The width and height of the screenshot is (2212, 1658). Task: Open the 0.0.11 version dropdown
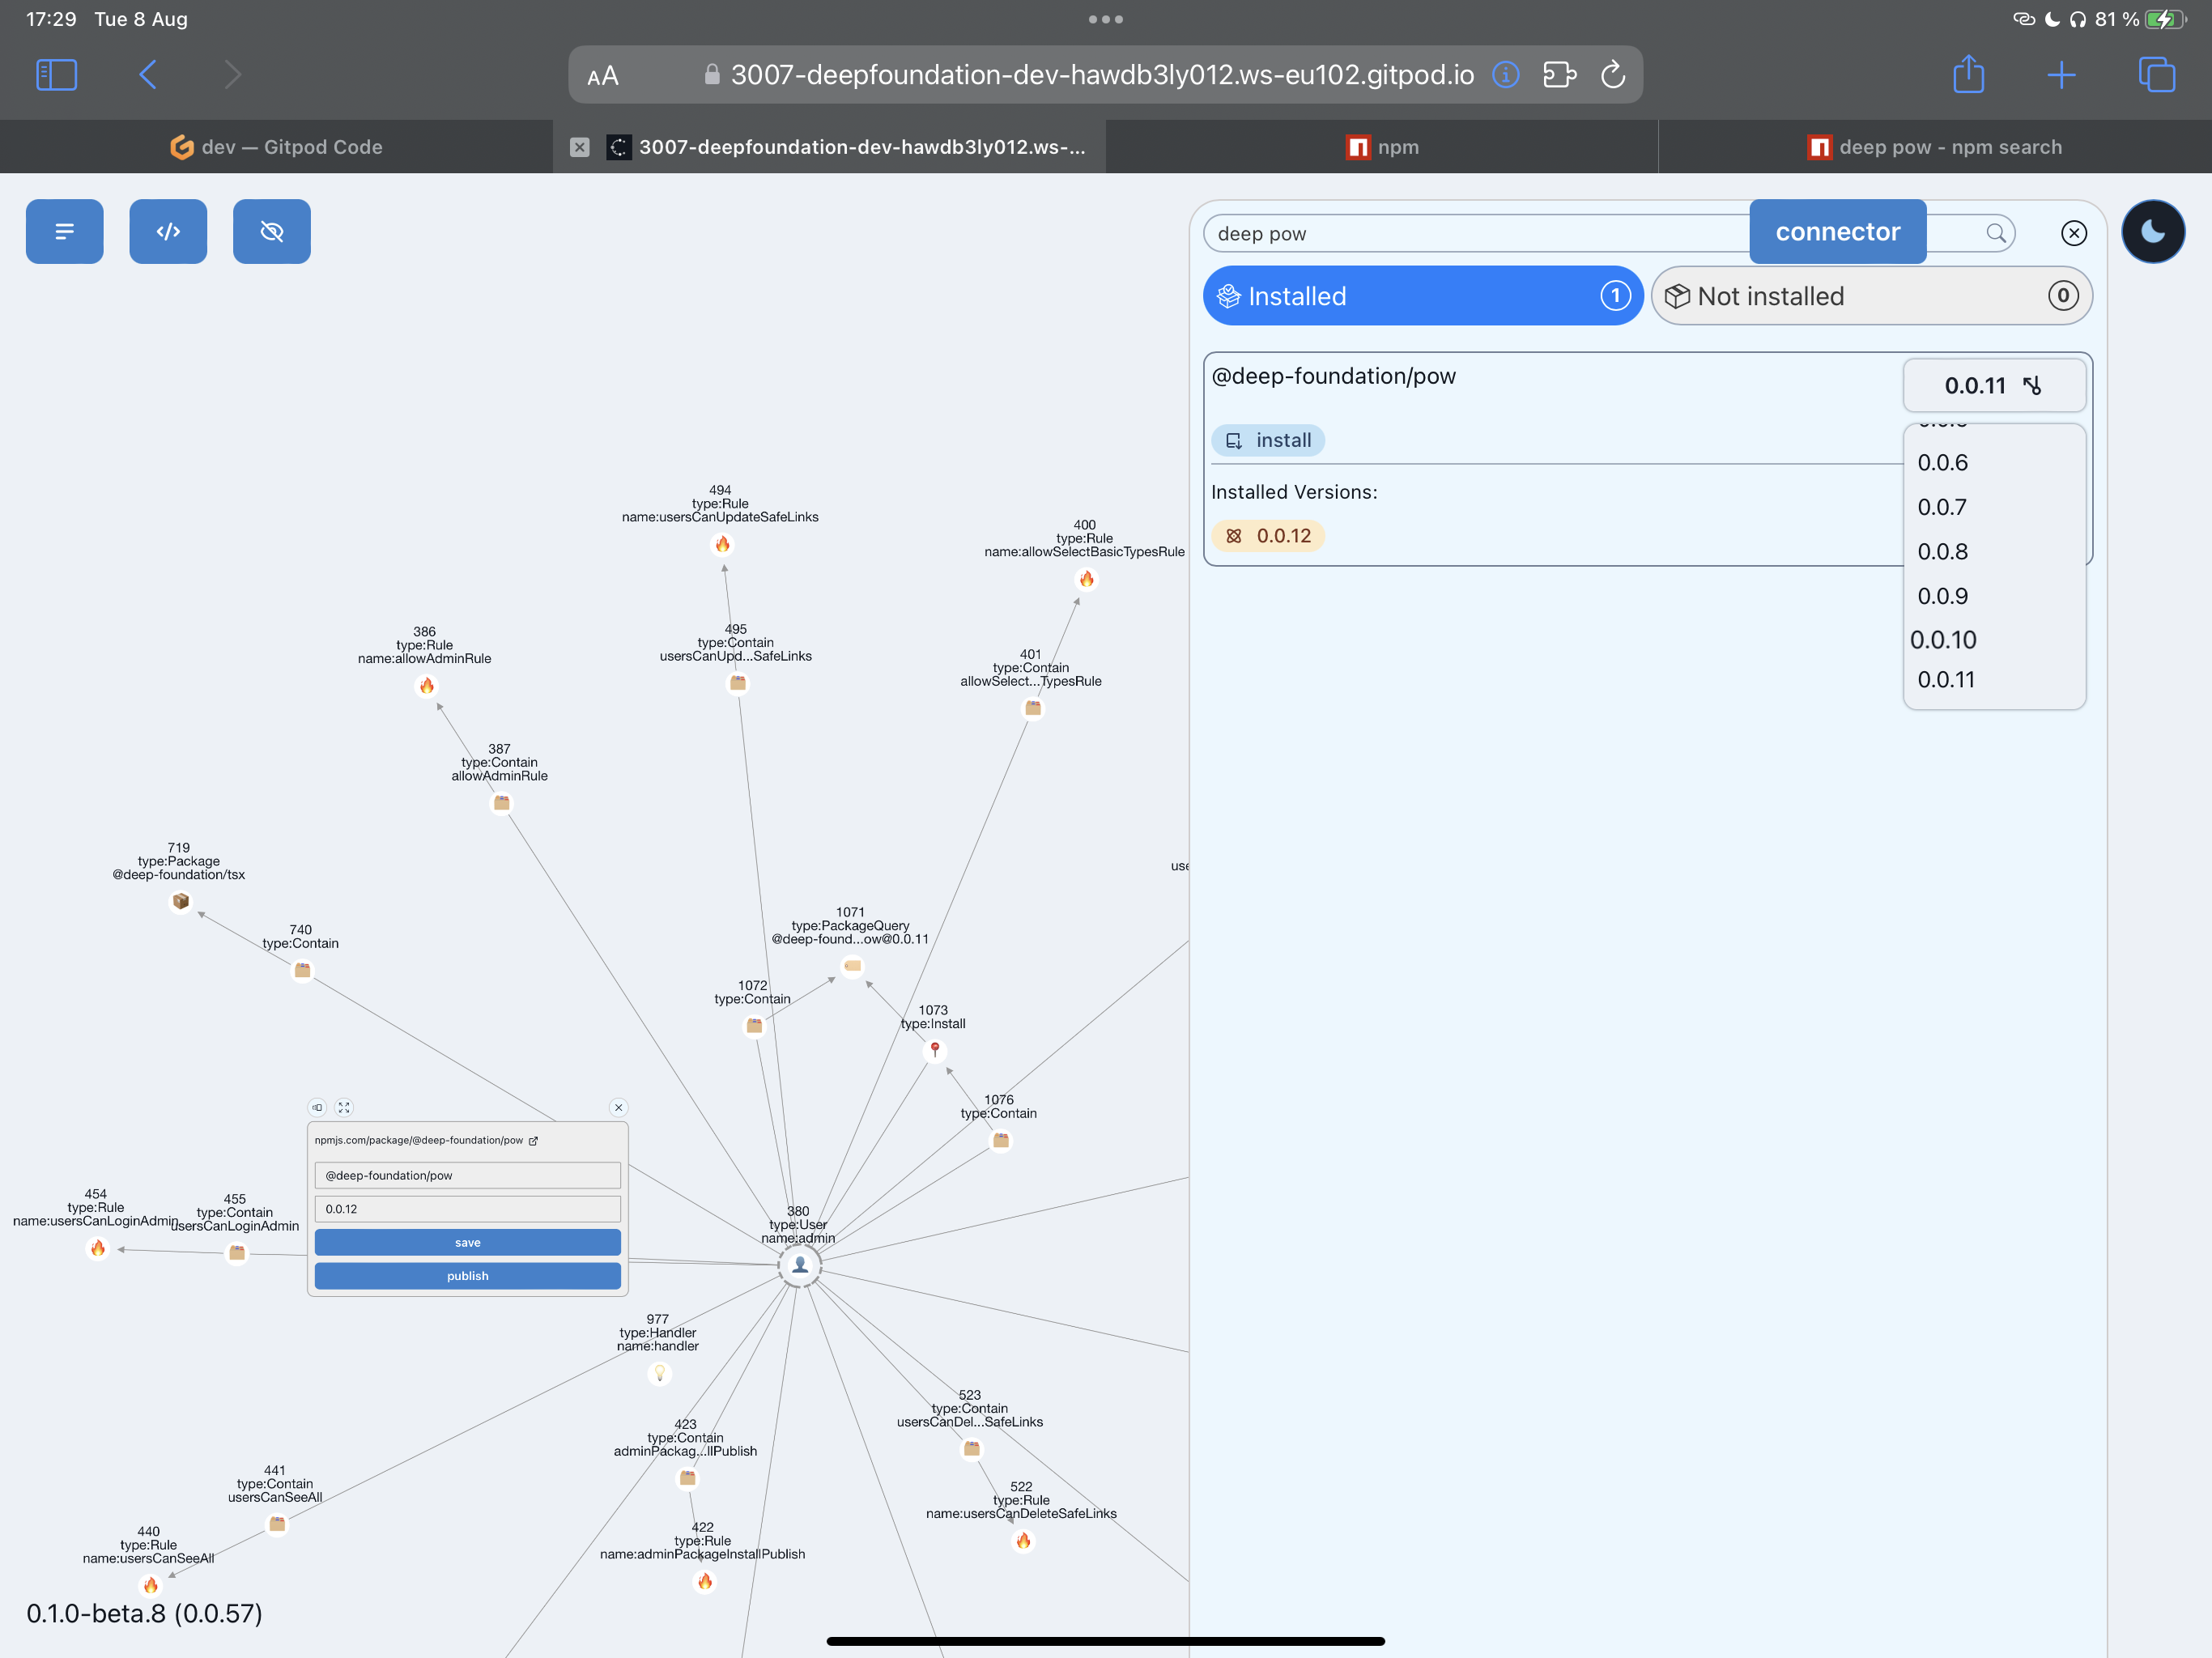tap(1993, 385)
